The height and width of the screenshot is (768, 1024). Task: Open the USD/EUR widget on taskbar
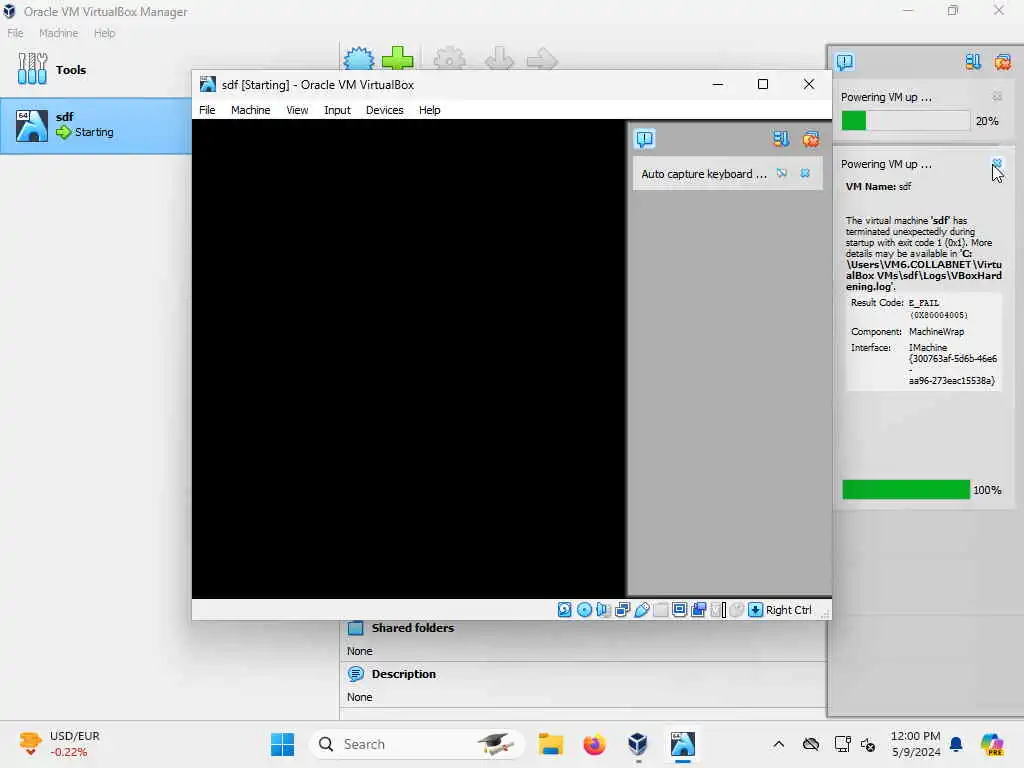coord(60,744)
